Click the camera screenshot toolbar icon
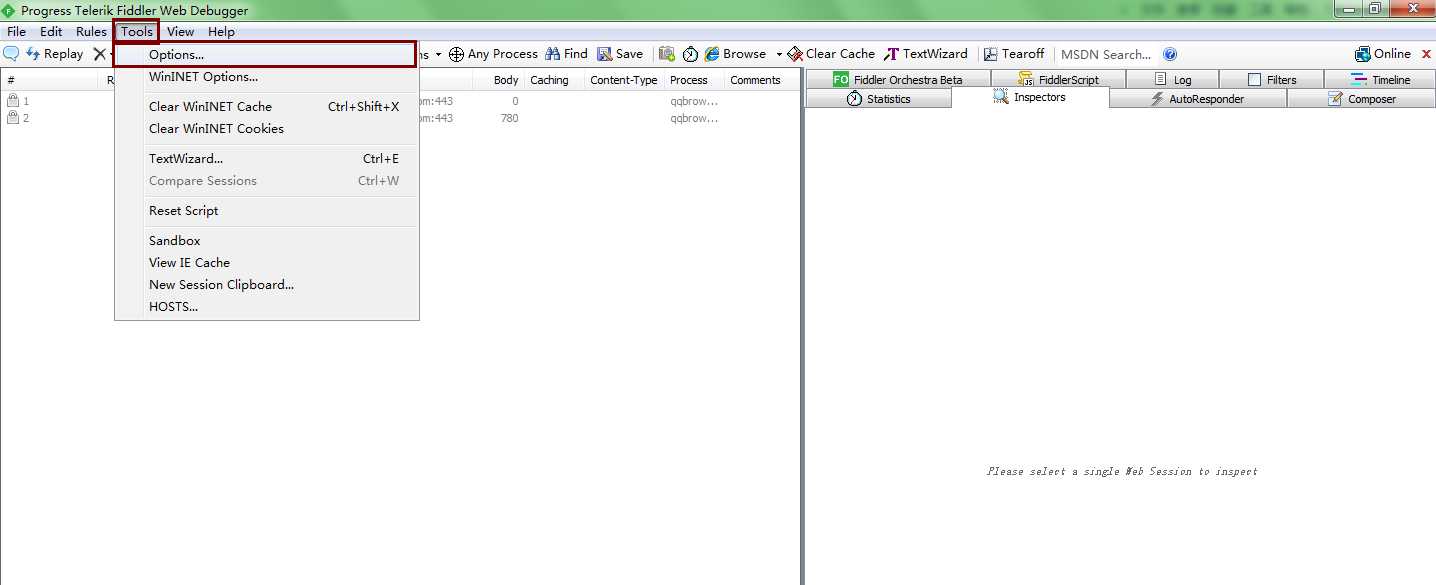This screenshot has height=585, width=1436. click(x=667, y=54)
